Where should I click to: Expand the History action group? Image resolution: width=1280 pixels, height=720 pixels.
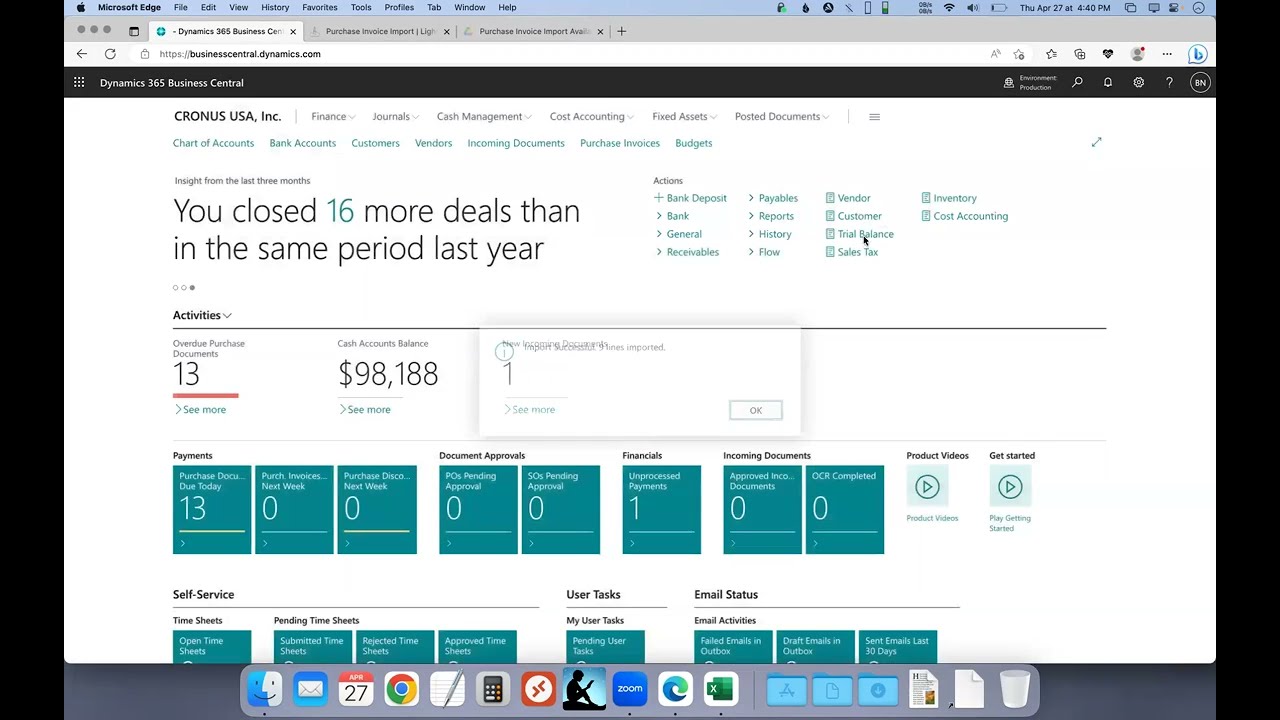[x=769, y=234]
